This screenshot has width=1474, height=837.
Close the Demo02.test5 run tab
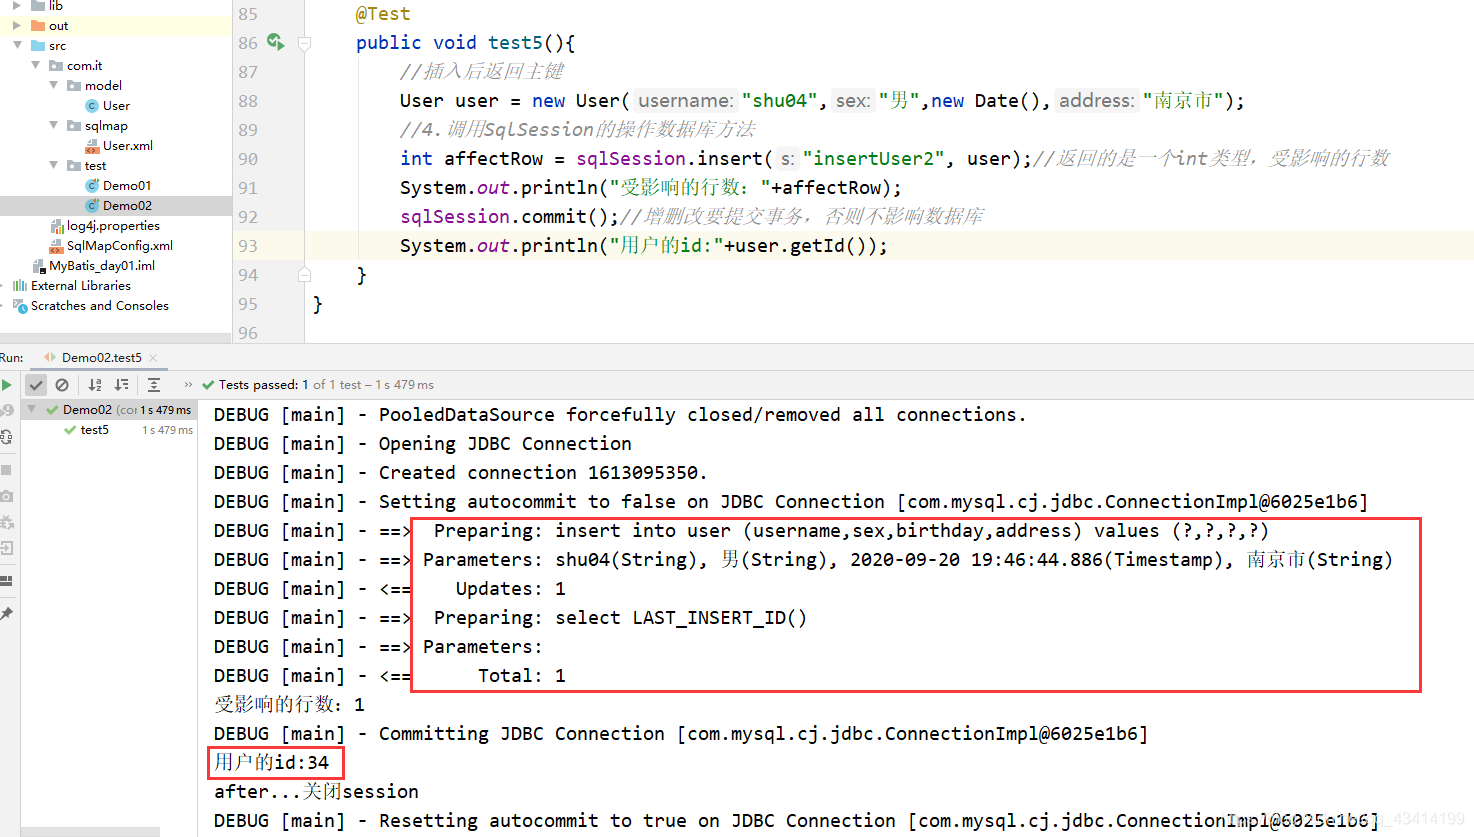tap(153, 358)
